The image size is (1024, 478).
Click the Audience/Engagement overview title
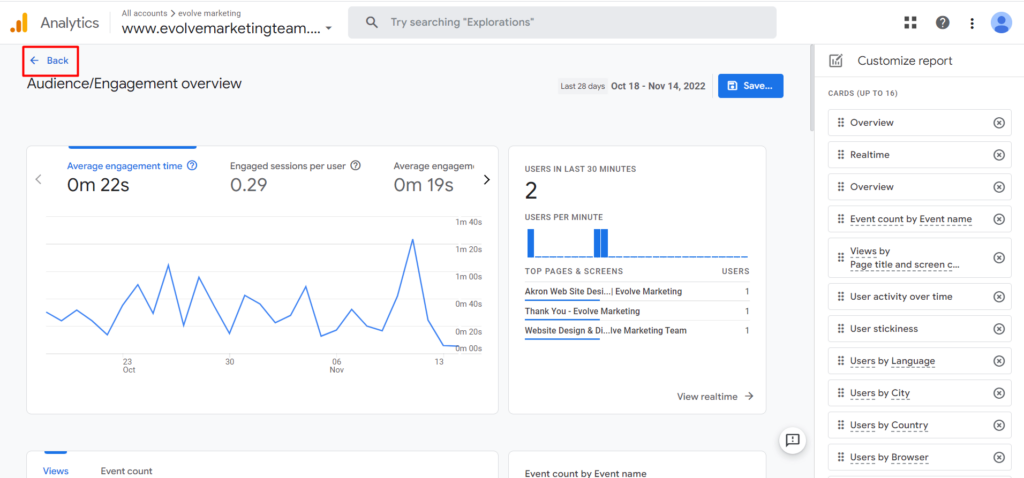(134, 84)
